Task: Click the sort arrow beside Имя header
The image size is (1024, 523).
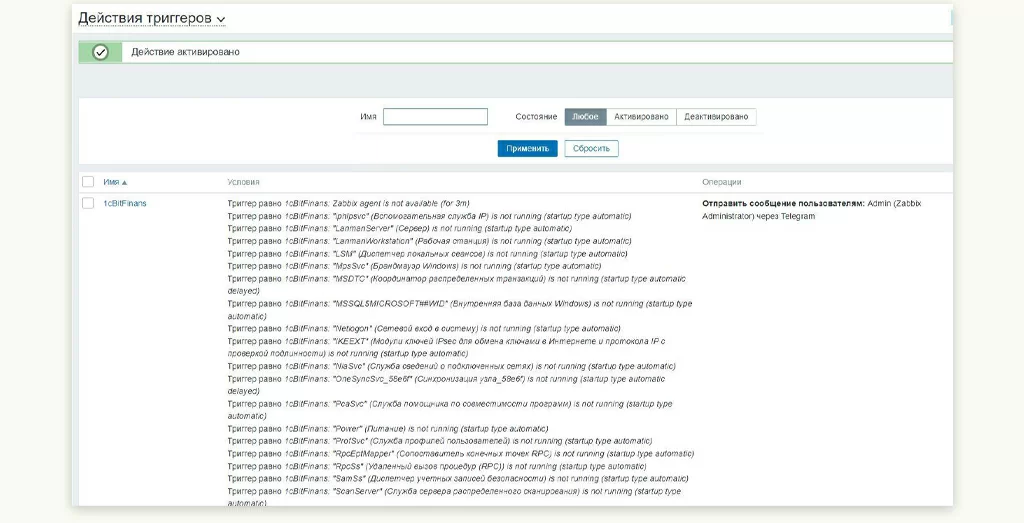Action: pyautogui.click(x=124, y=183)
